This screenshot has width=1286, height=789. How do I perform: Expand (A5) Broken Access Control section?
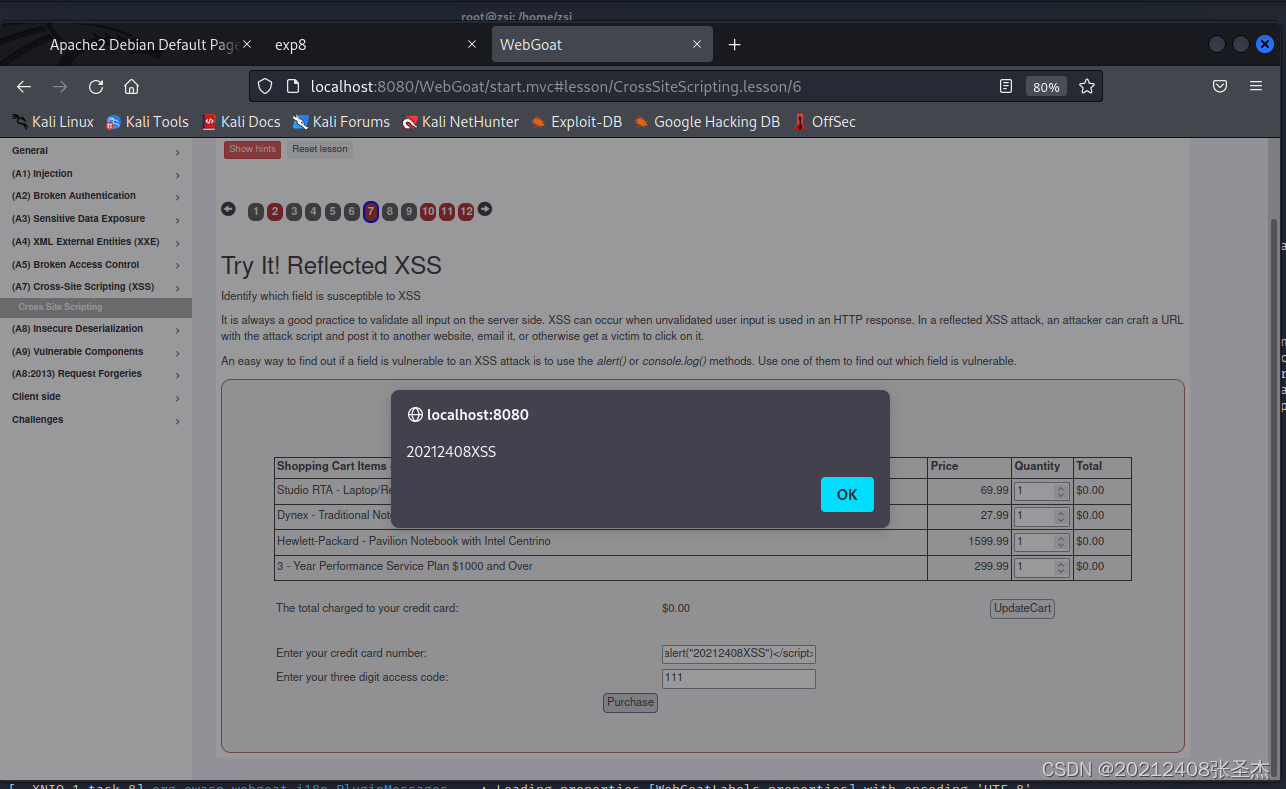point(96,265)
